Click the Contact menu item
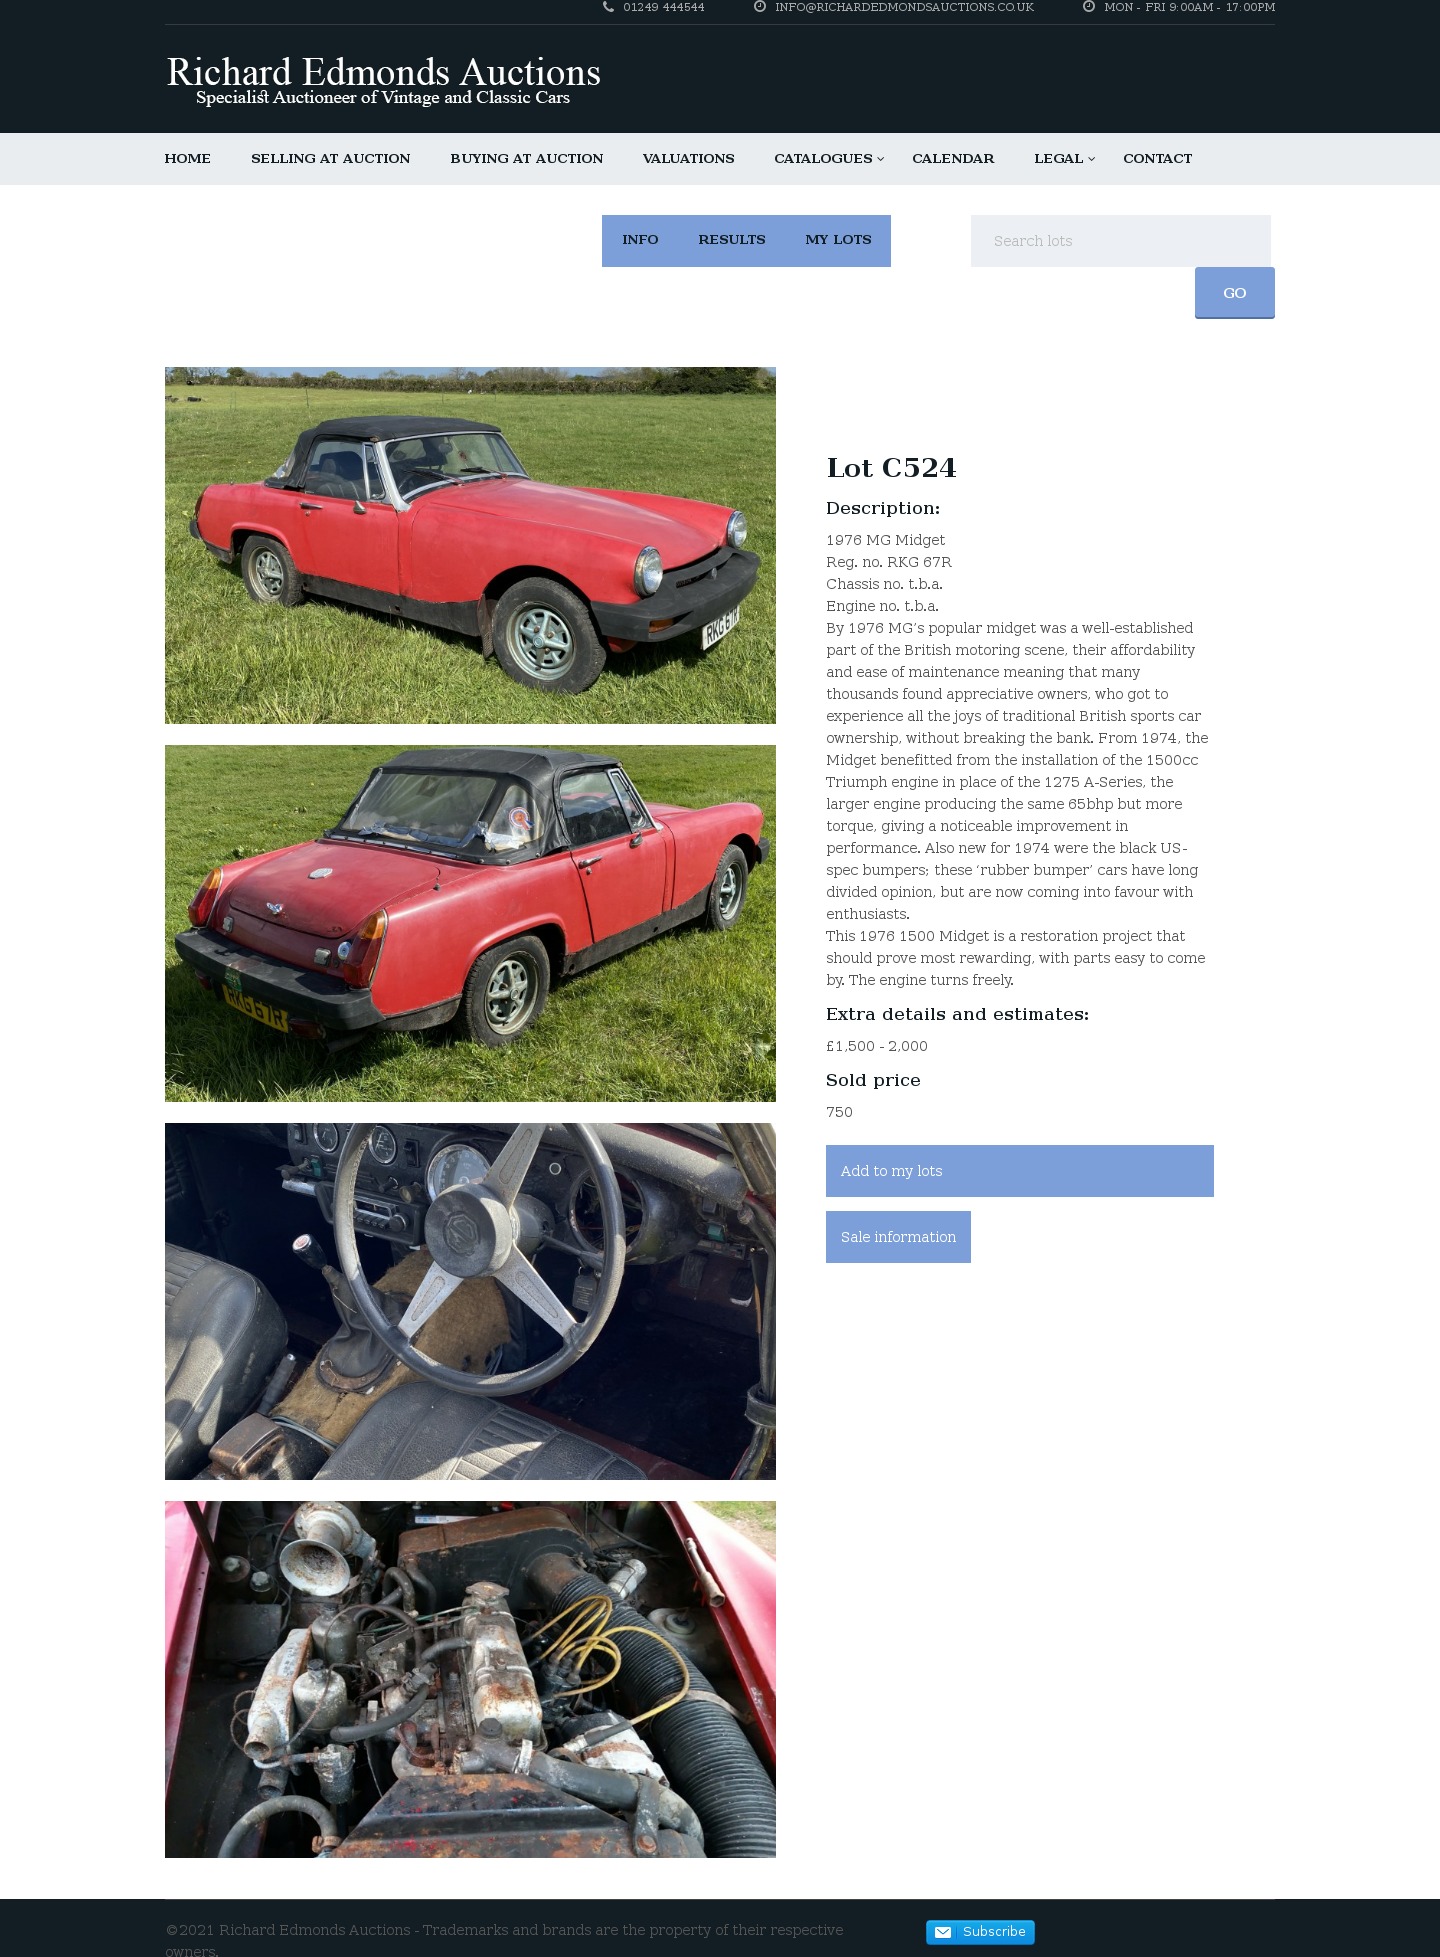 click(1157, 159)
